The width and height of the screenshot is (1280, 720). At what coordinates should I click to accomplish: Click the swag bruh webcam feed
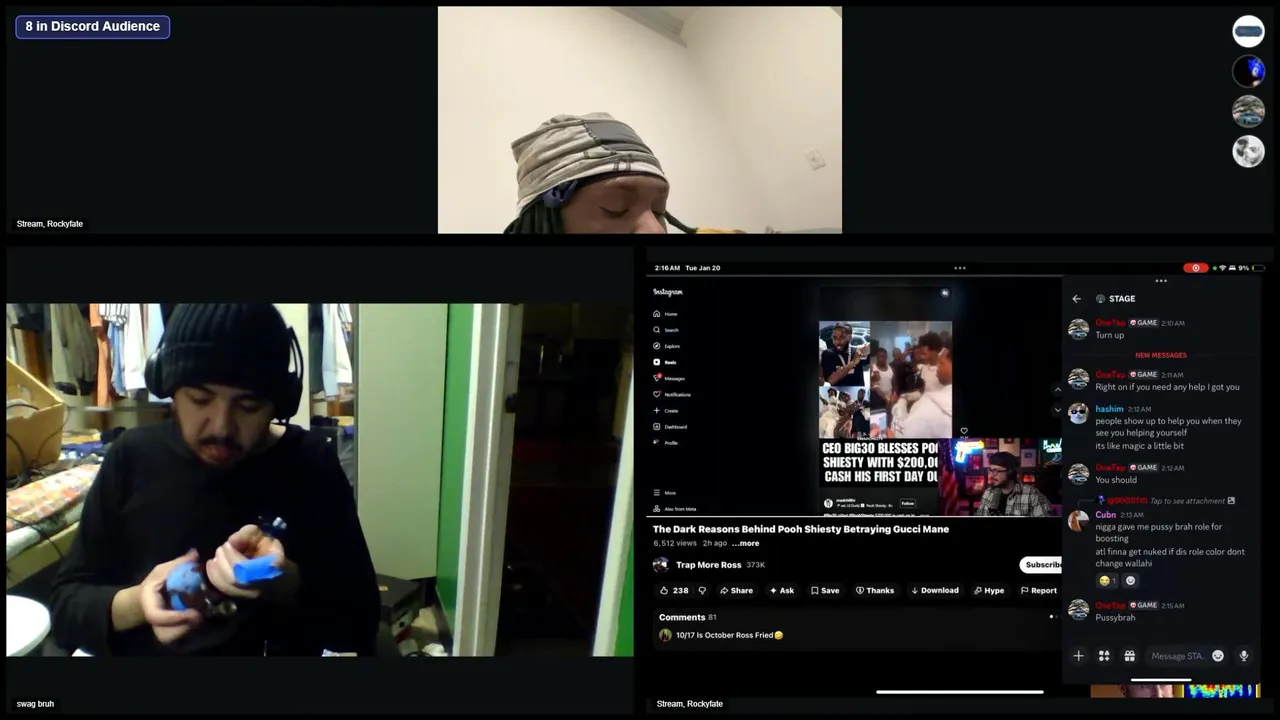coord(320,480)
